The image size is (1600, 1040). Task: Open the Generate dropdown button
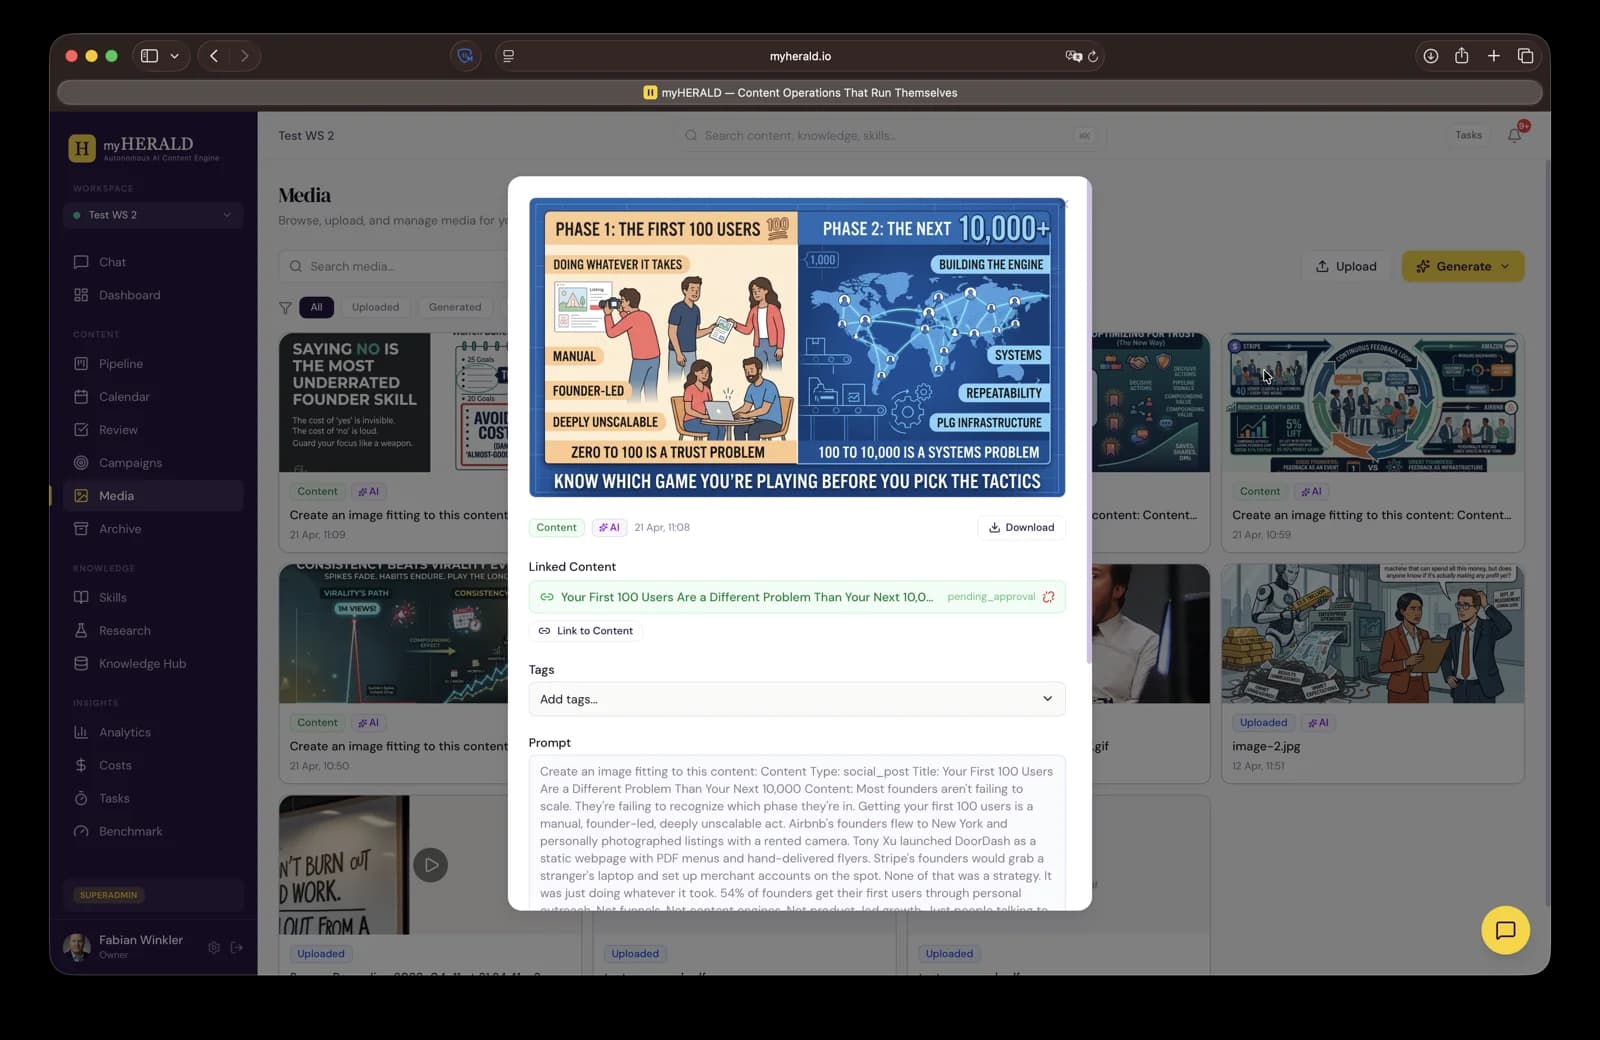click(x=1463, y=266)
